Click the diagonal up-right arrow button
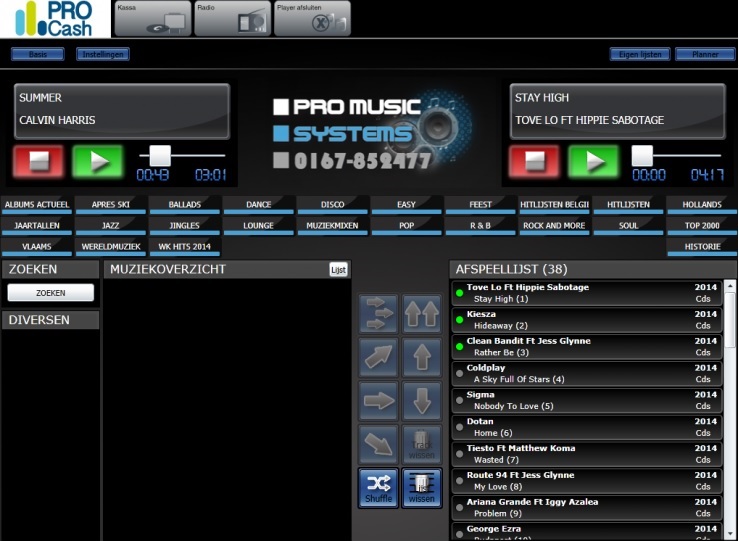This screenshot has width=739, height=541. (x=378, y=357)
